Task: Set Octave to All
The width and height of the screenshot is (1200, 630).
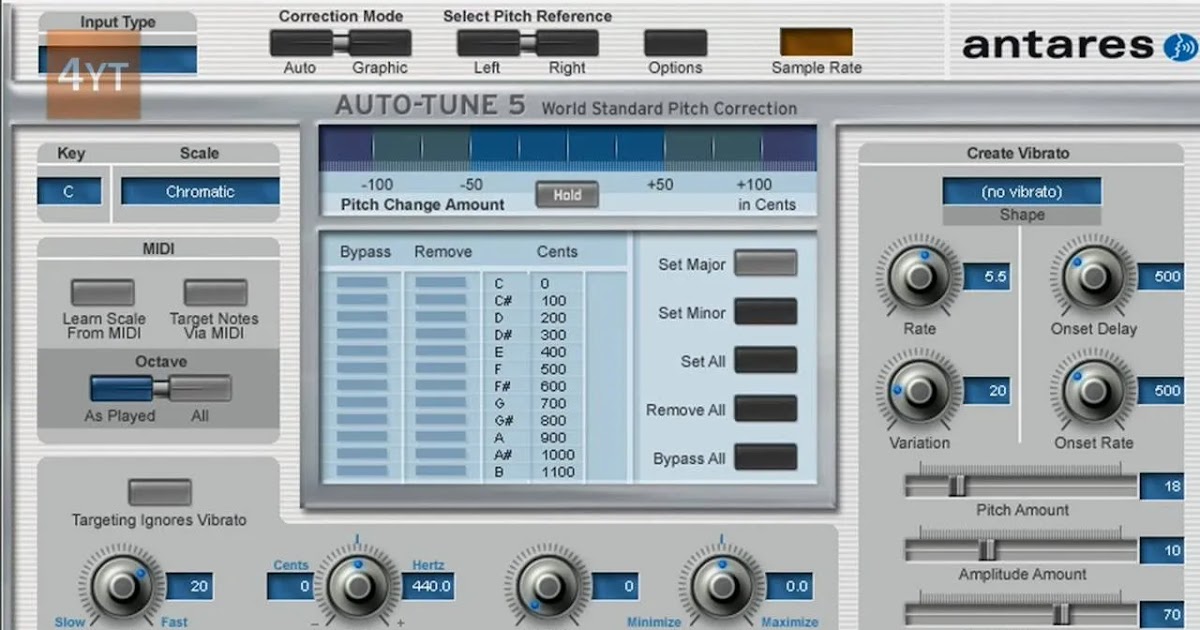Action: (x=200, y=389)
